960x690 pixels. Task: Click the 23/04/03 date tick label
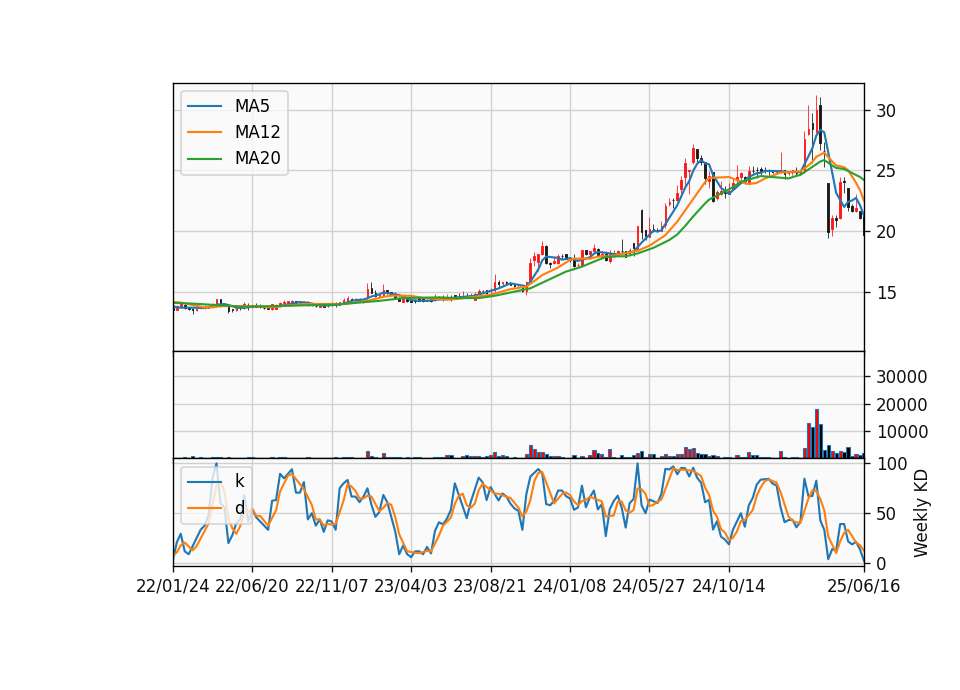pos(411,587)
